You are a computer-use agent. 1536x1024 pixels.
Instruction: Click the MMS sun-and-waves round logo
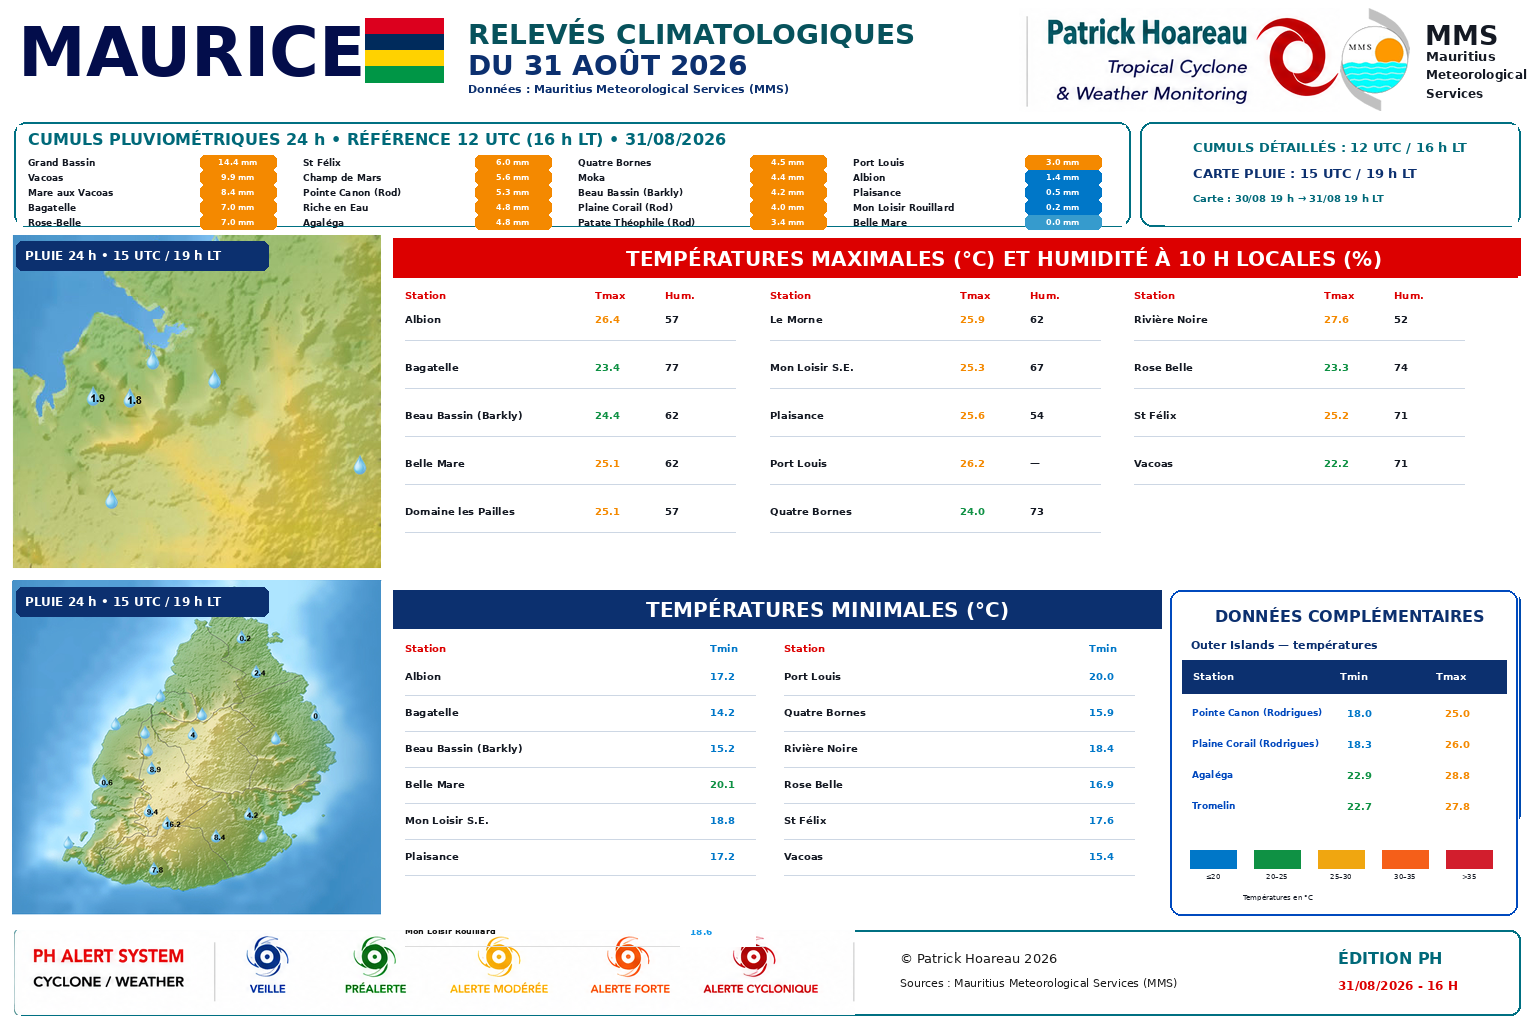[1374, 58]
